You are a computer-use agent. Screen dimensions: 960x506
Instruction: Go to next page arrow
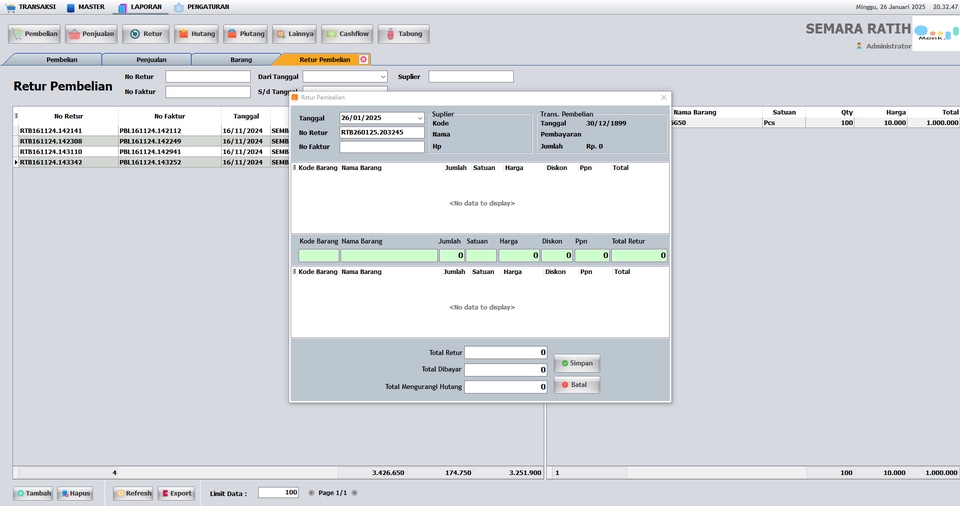[354, 493]
